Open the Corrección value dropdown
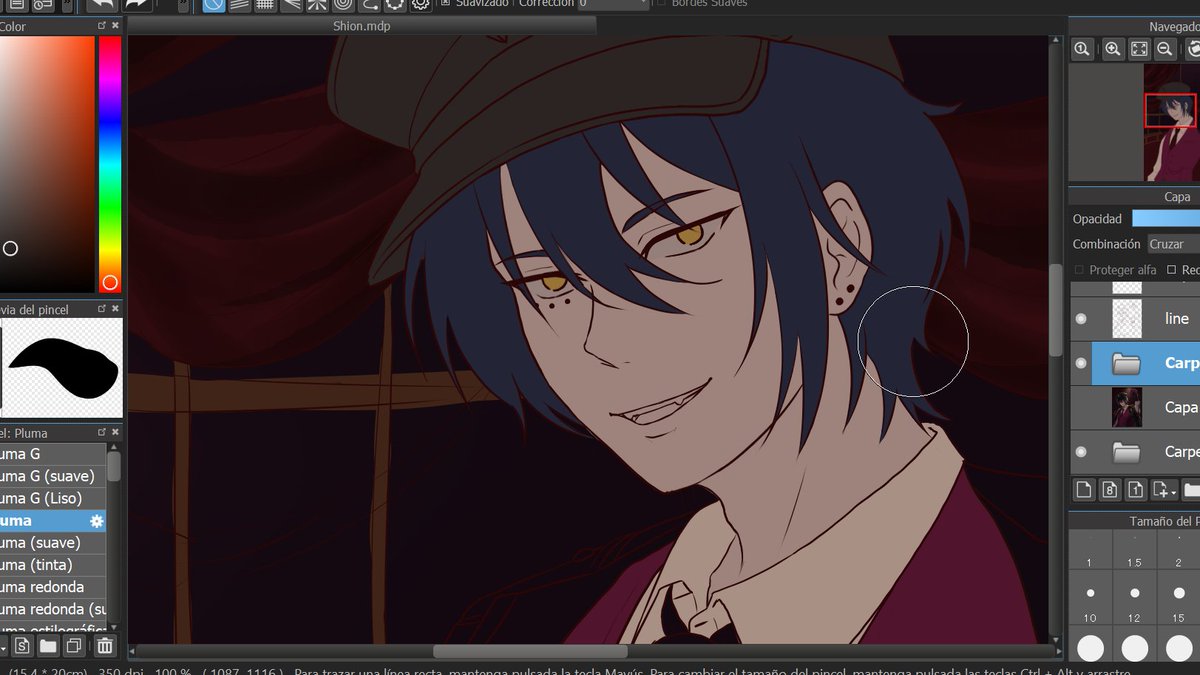 642,4
